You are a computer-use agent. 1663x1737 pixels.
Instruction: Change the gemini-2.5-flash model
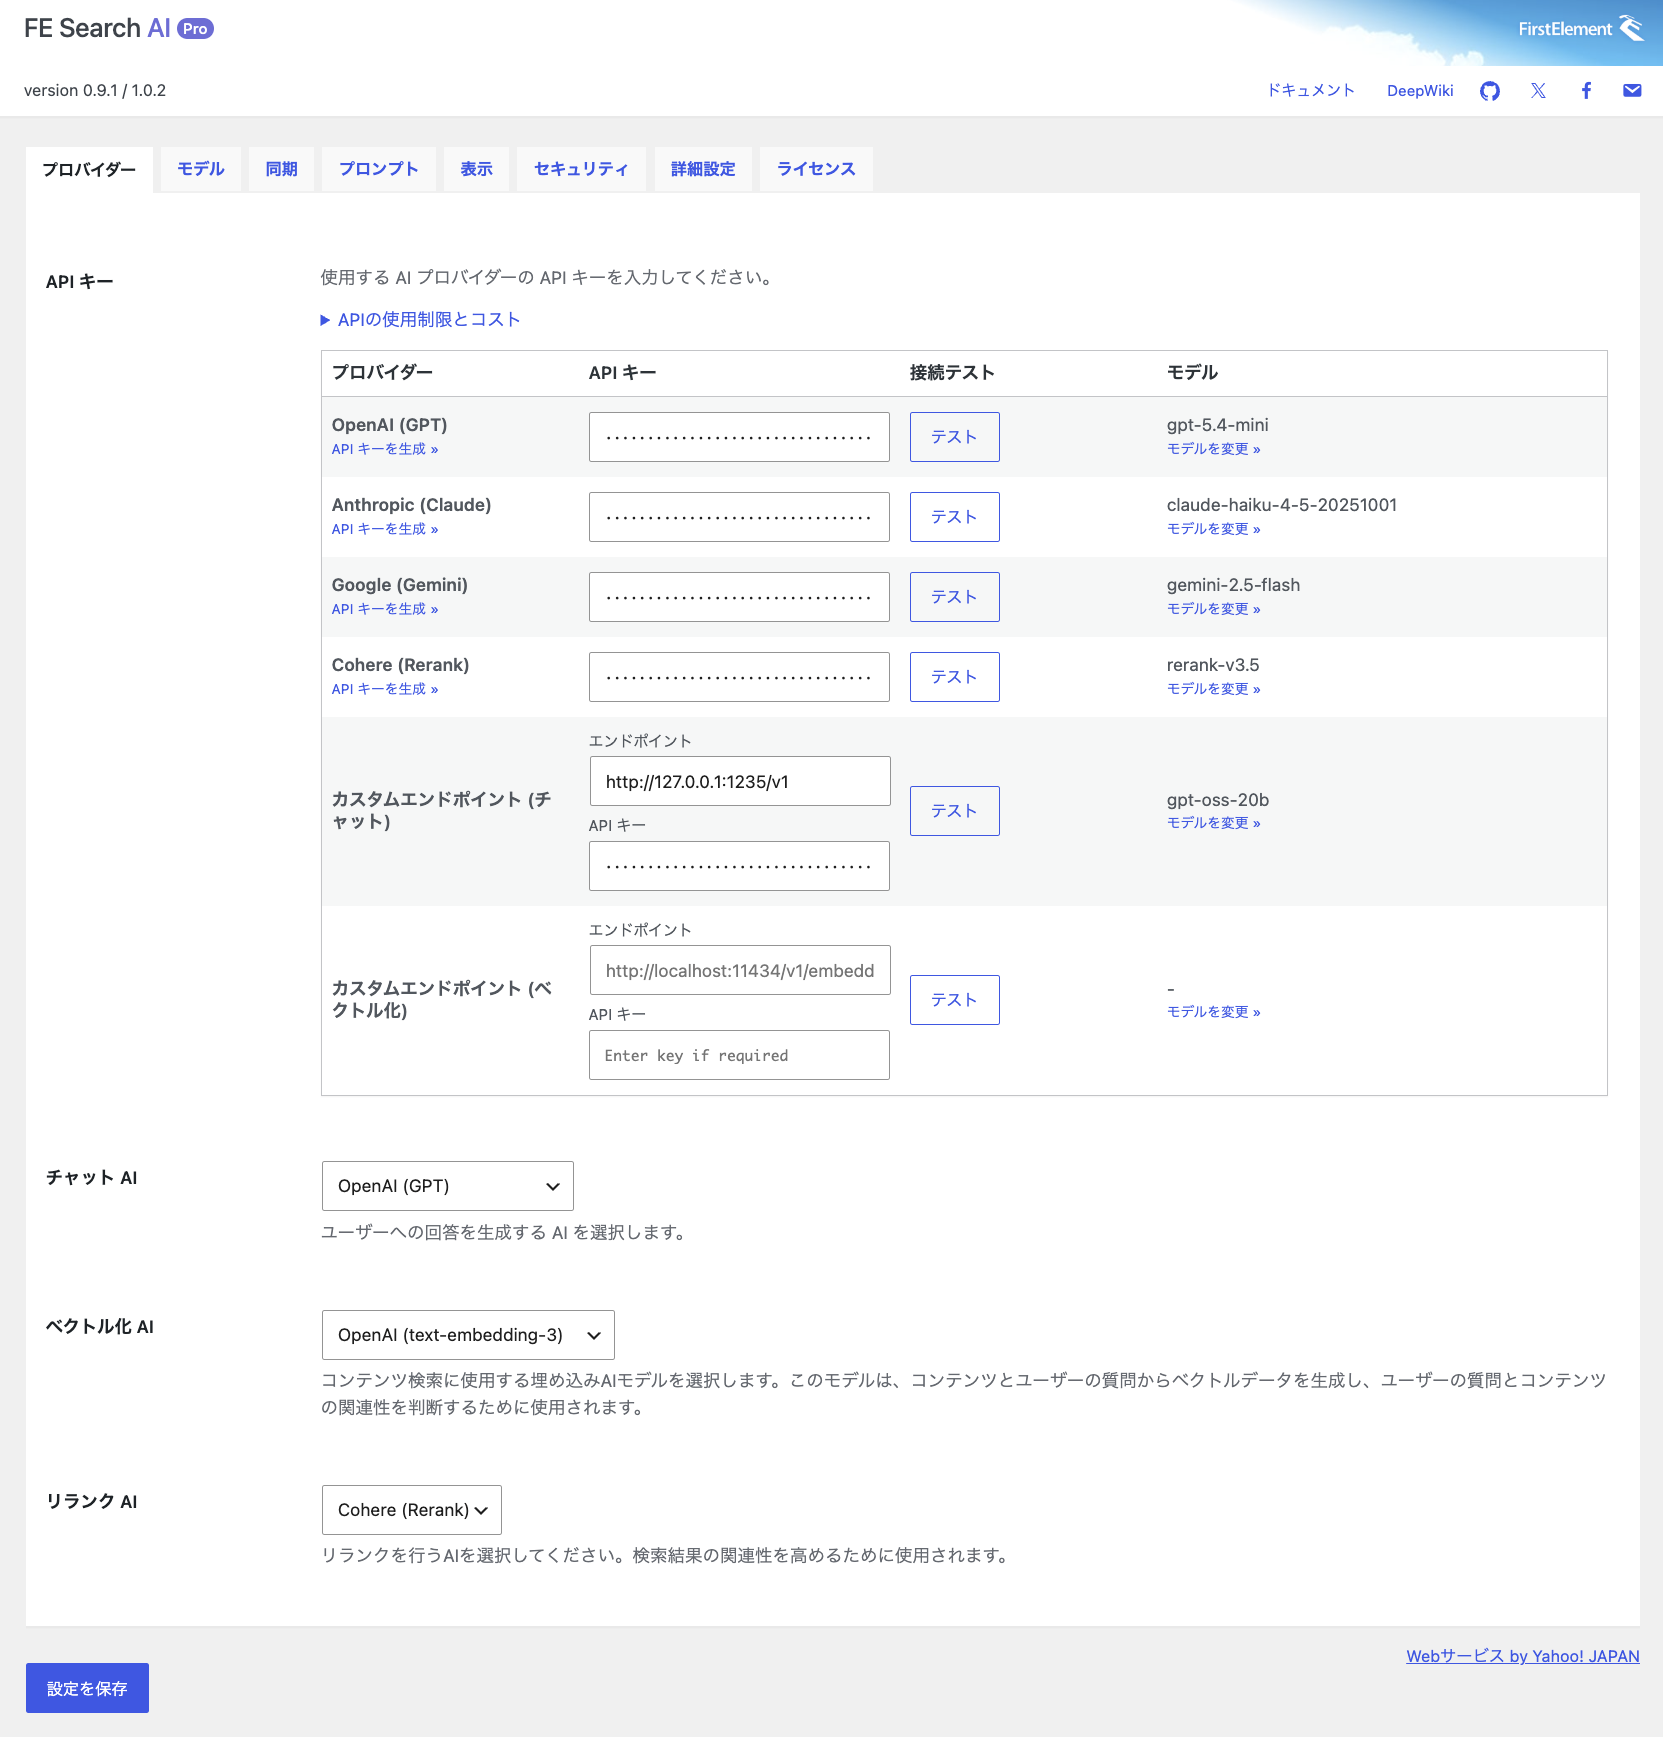click(1213, 609)
